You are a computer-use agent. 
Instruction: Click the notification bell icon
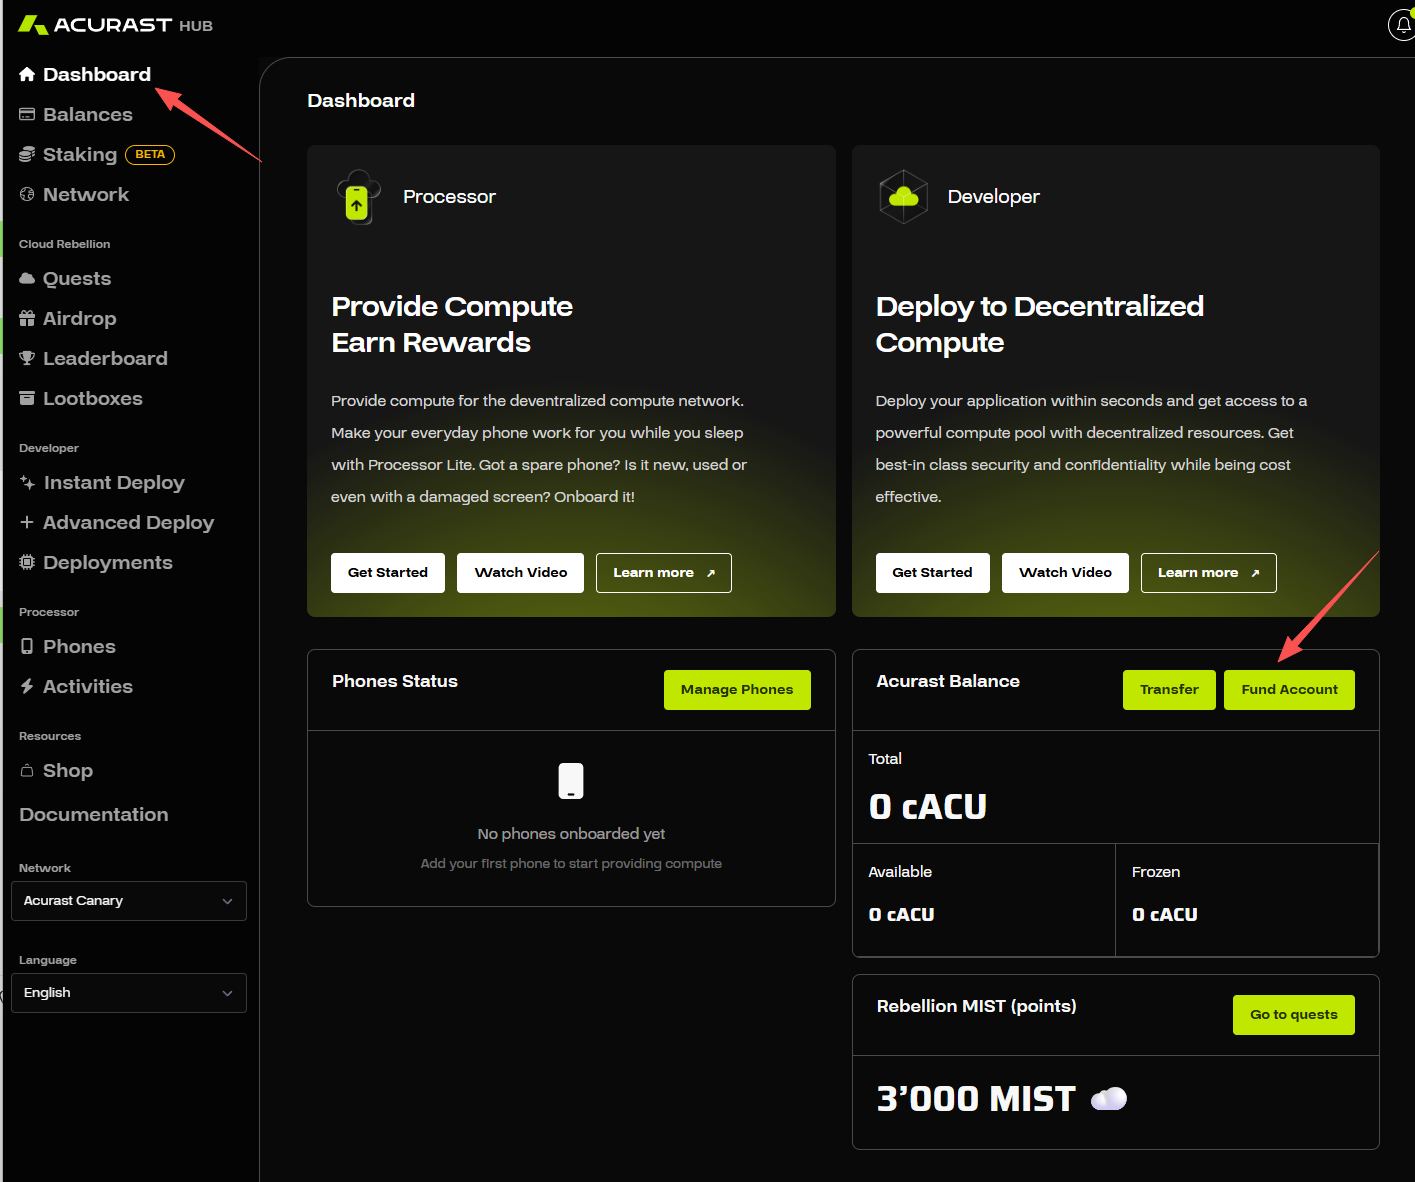coord(1402,25)
